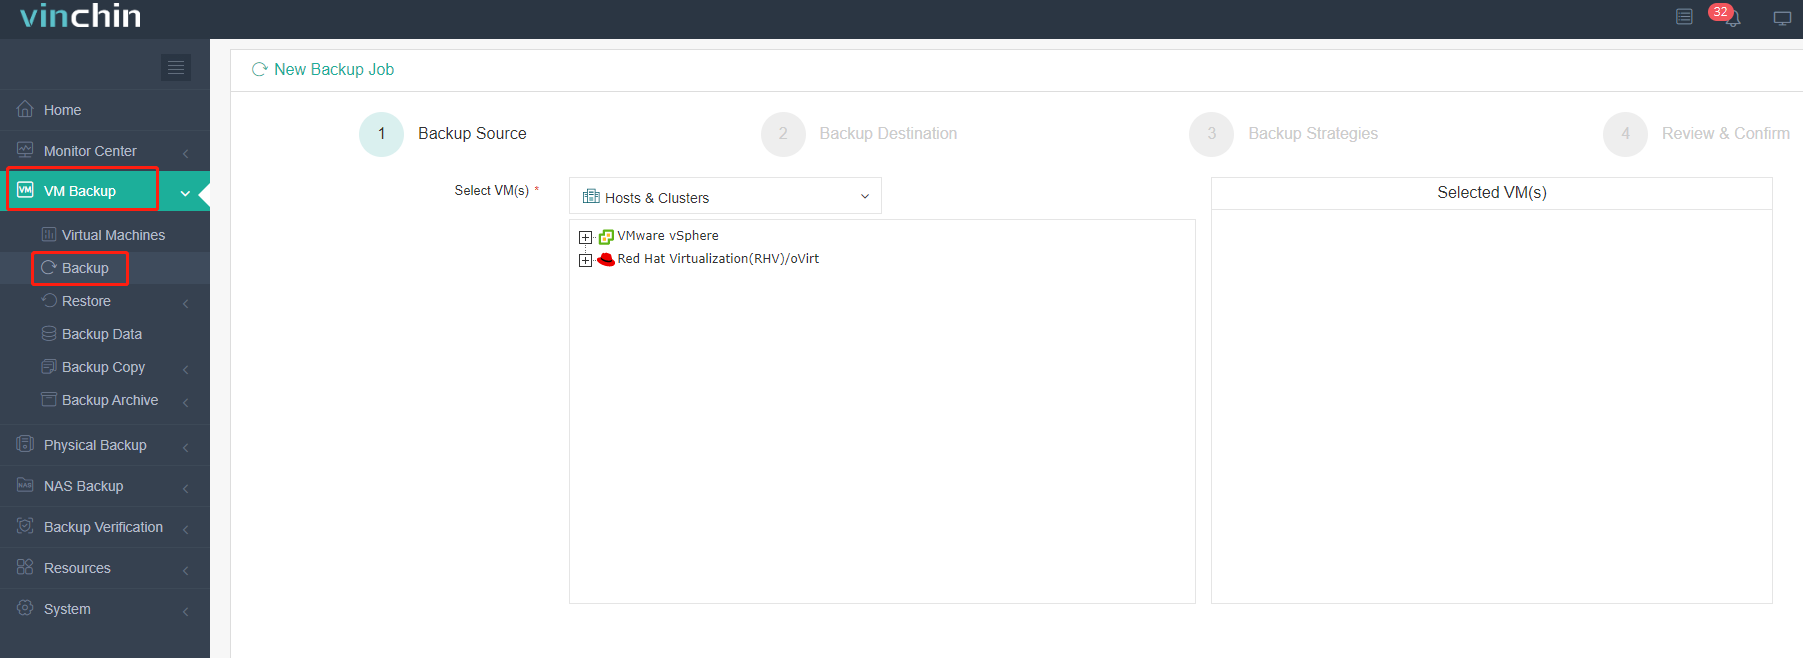This screenshot has height=658, width=1803.
Task: Open the notifications bell with 32 badge
Action: coord(1728,16)
